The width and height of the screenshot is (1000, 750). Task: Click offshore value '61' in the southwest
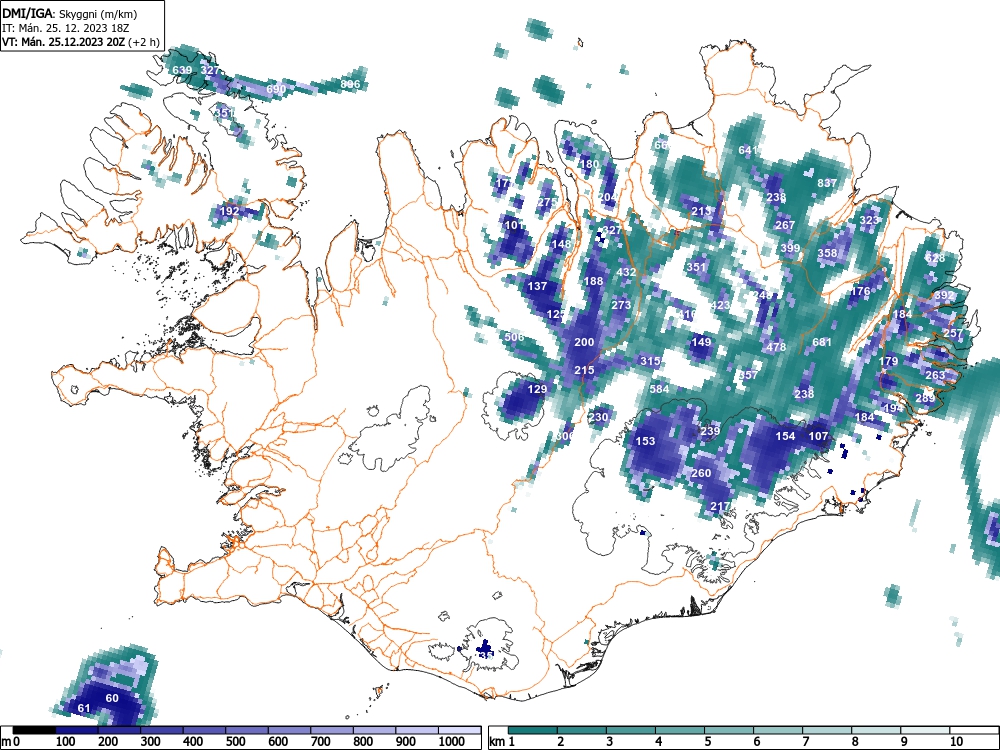click(84, 708)
